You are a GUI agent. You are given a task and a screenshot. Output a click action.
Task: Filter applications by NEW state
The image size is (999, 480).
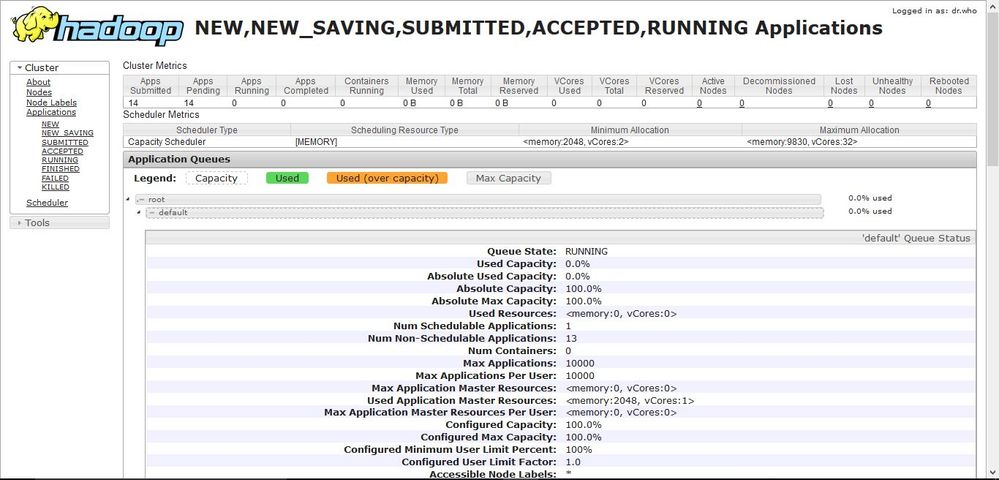(50, 124)
